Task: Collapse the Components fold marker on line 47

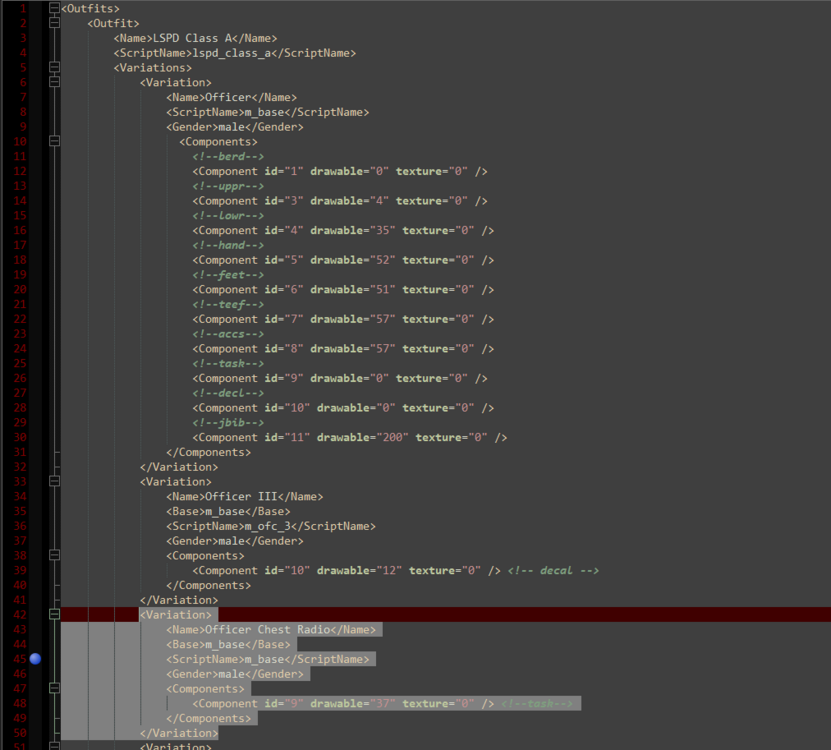Action: coord(55,688)
